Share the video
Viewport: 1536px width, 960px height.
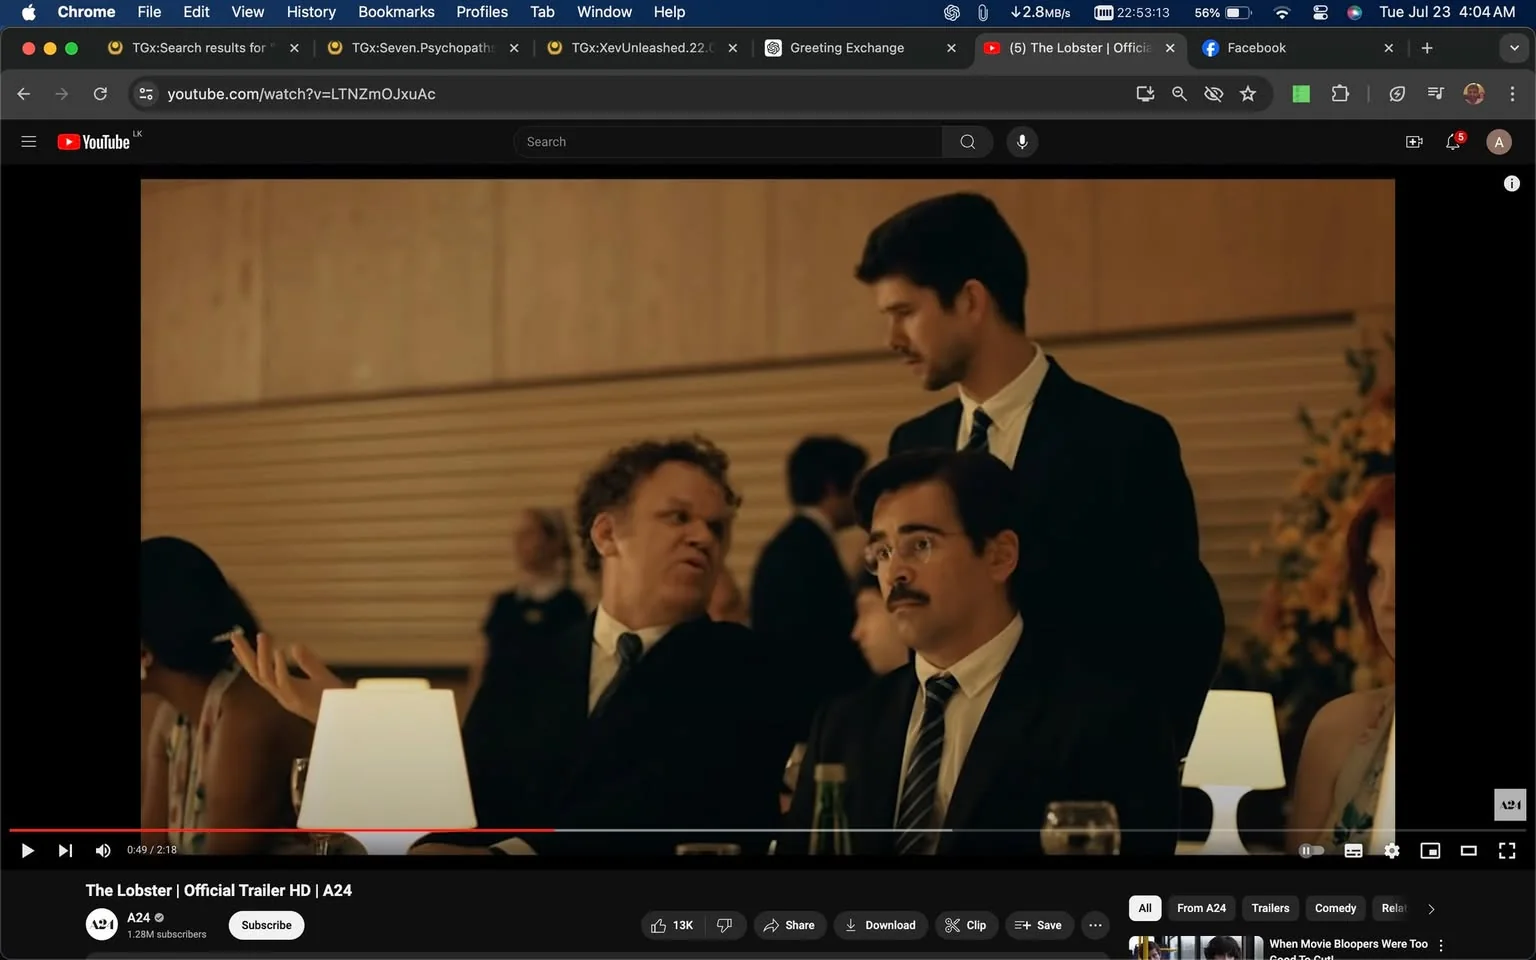[789, 925]
